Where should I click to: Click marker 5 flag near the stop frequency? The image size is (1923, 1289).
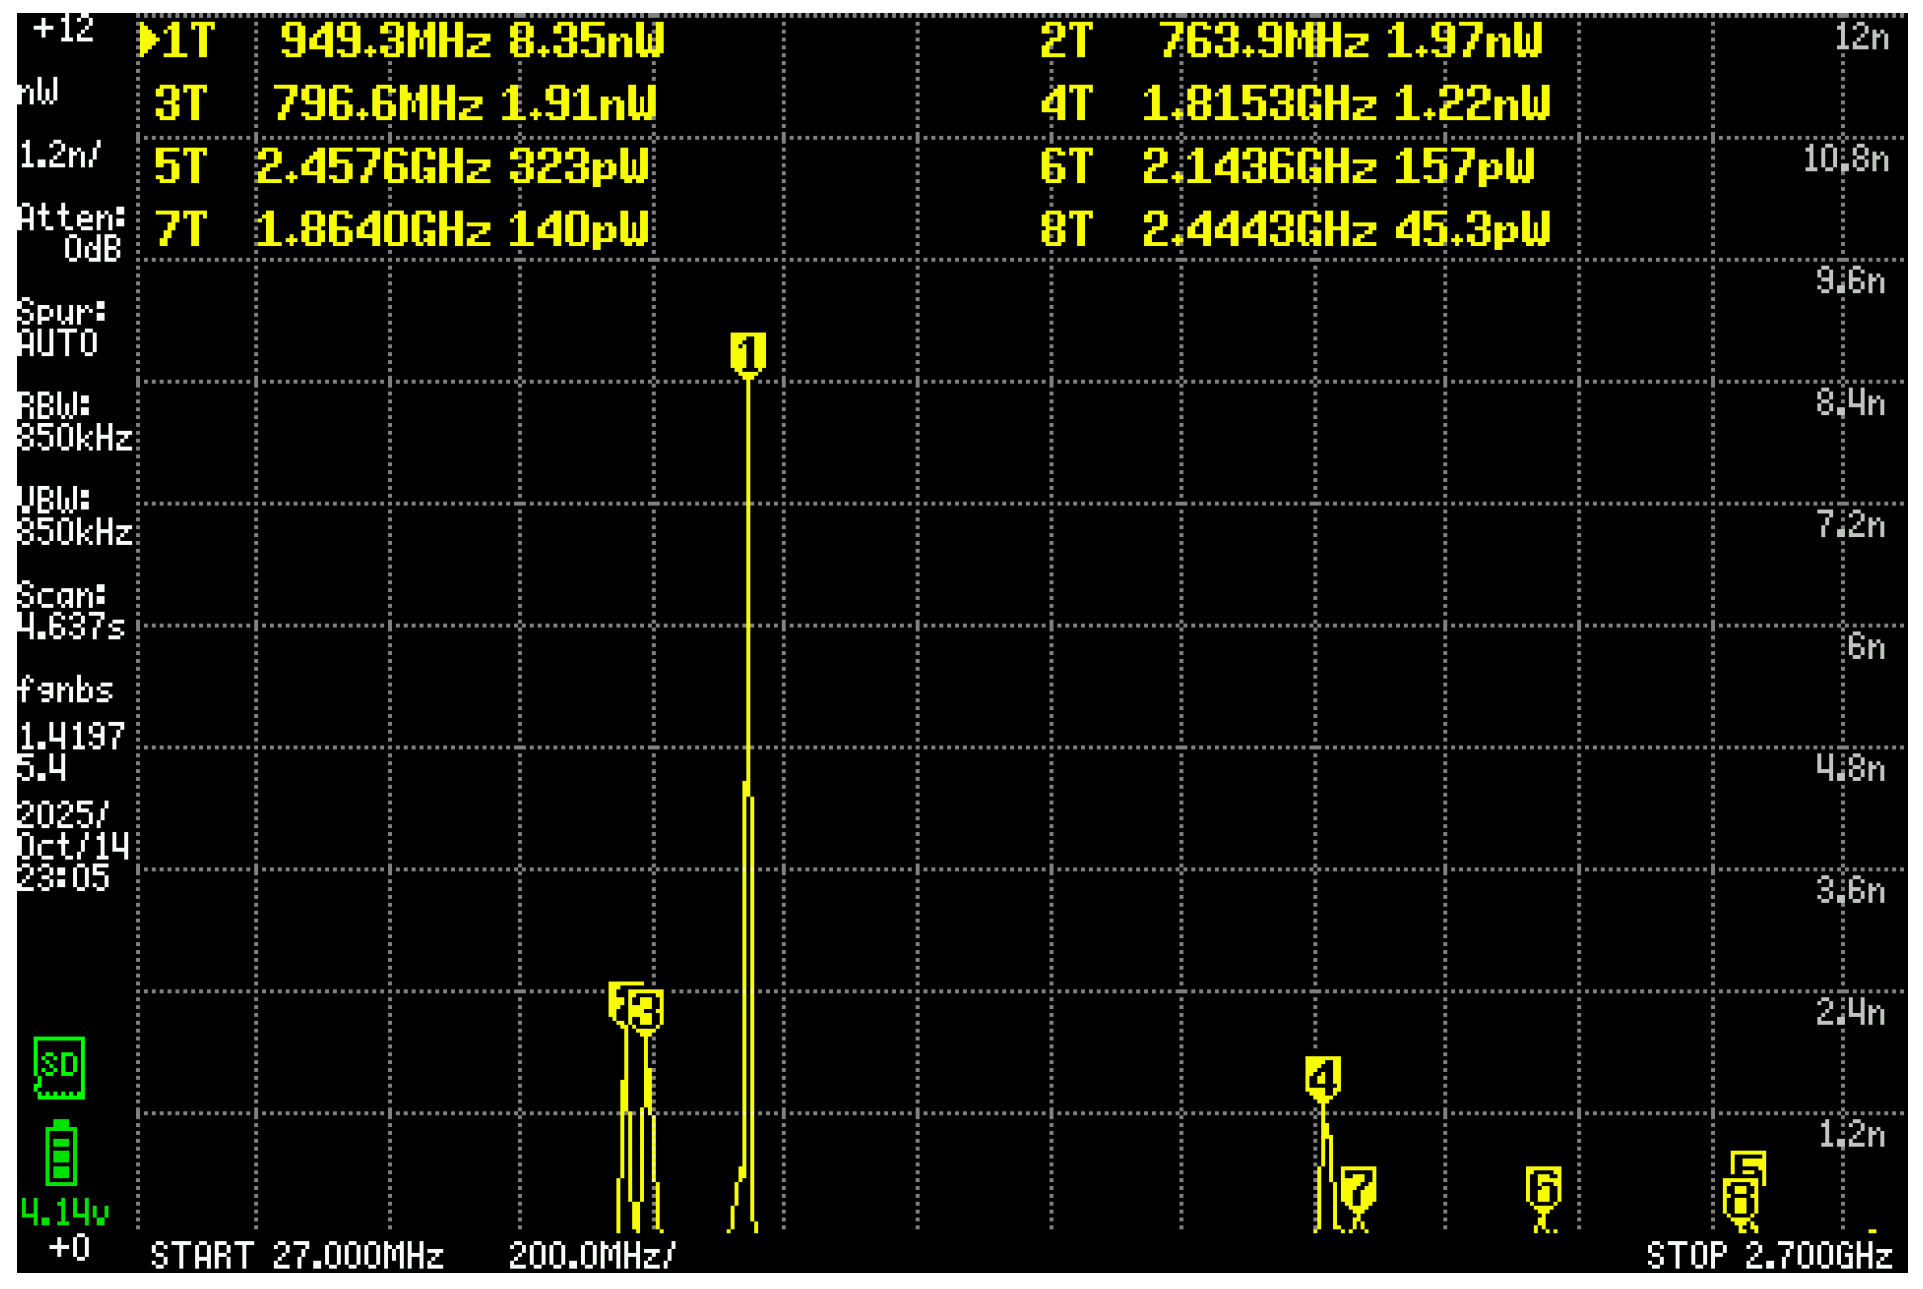pyautogui.click(x=1750, y=1164)
